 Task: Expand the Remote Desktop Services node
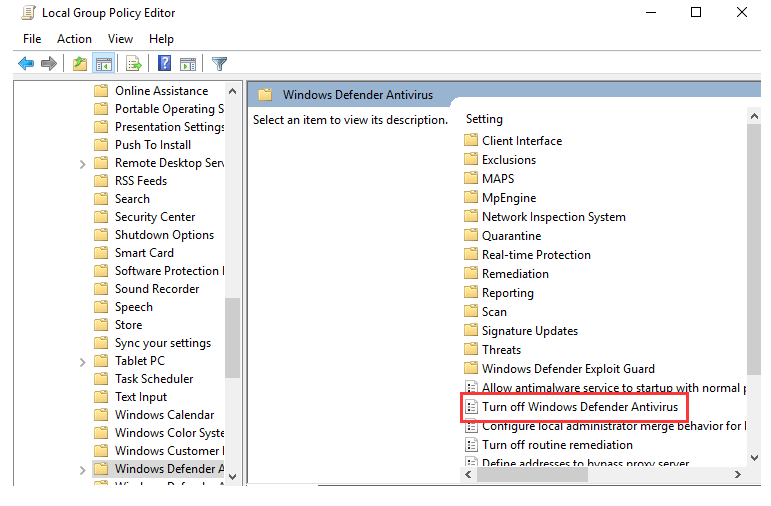click(x=82, y=164)
